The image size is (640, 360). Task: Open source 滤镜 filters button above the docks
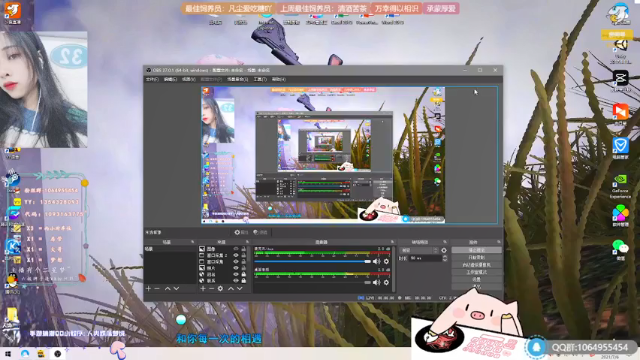tap(260, 232)
